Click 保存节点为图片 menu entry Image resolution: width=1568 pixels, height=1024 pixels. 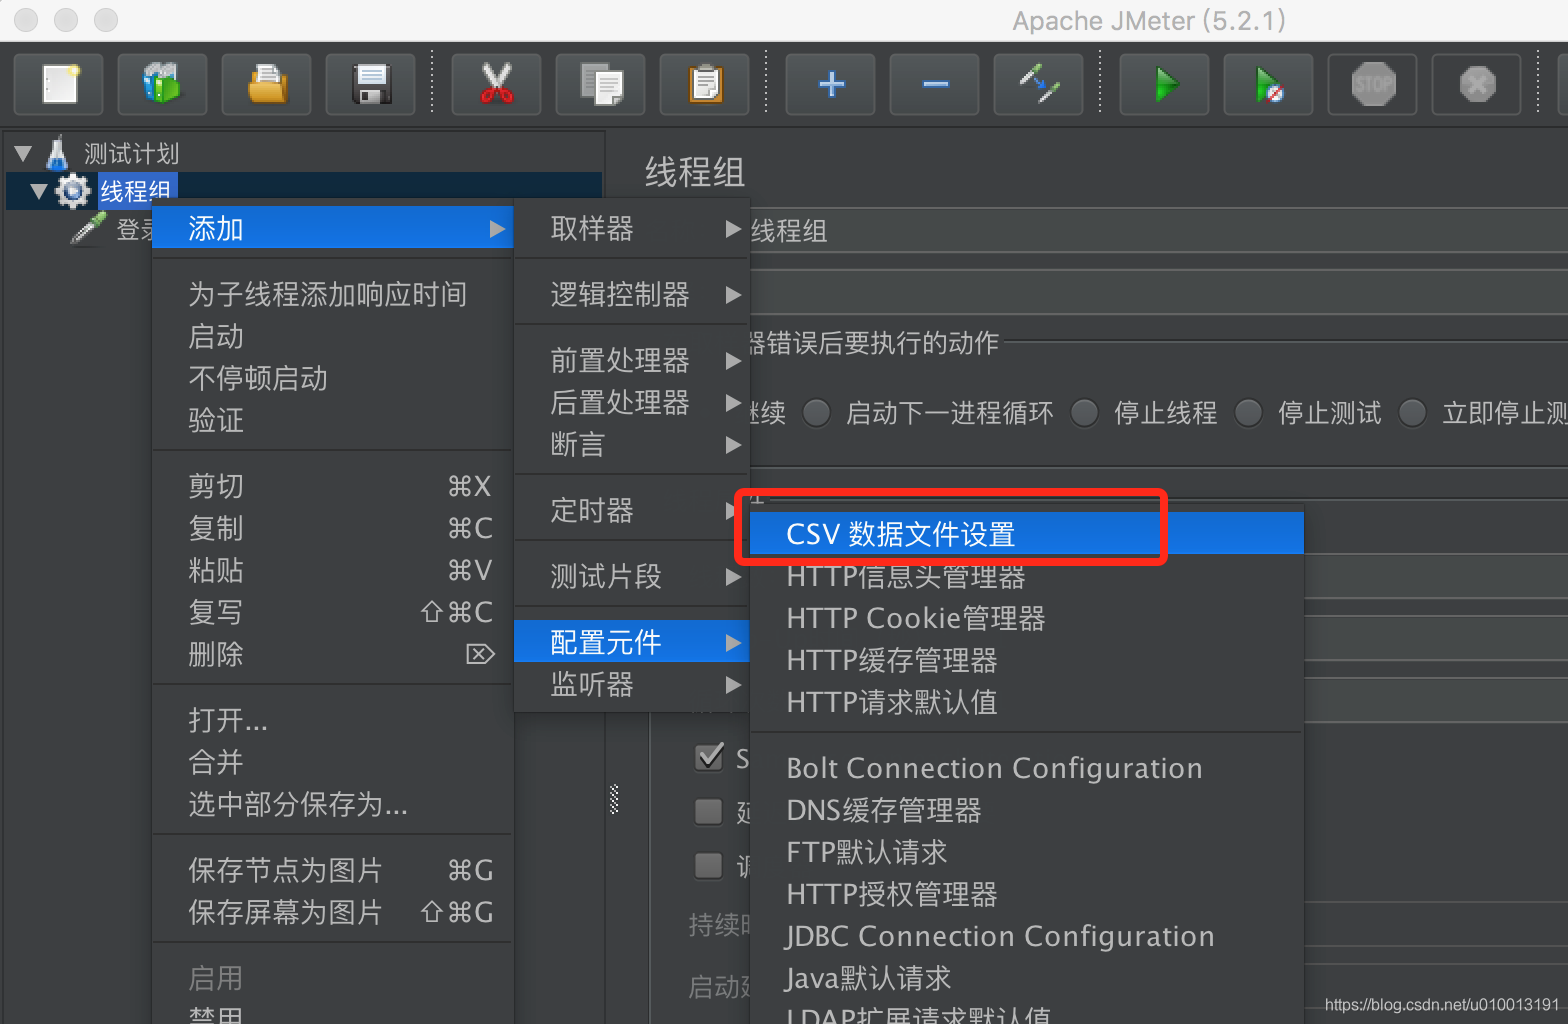tap(333, 870)
